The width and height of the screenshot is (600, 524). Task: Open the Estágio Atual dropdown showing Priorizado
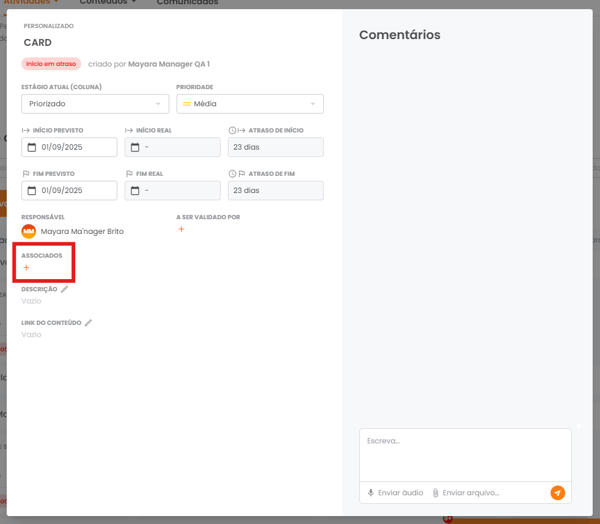(x=95, y=104)
